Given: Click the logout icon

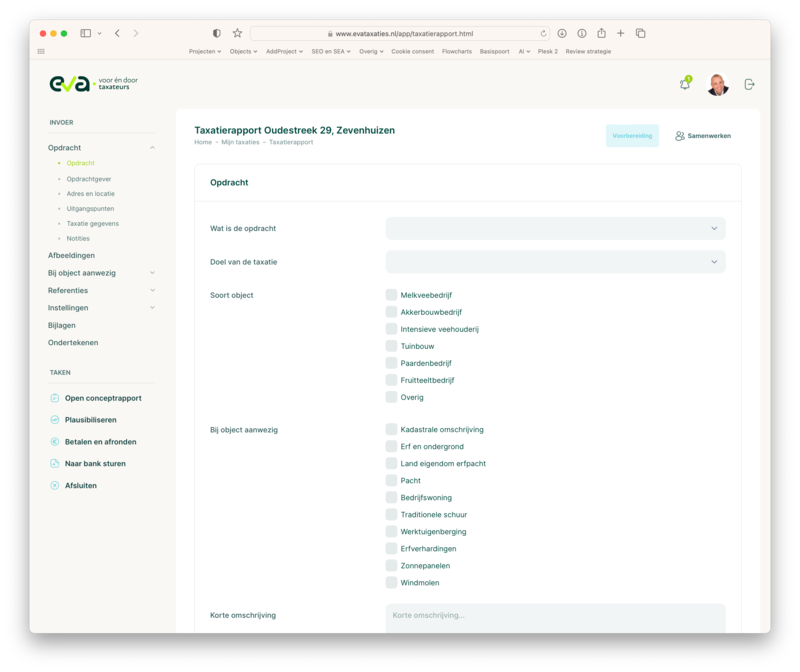Looking at the screenshot, I should point(749,84).
